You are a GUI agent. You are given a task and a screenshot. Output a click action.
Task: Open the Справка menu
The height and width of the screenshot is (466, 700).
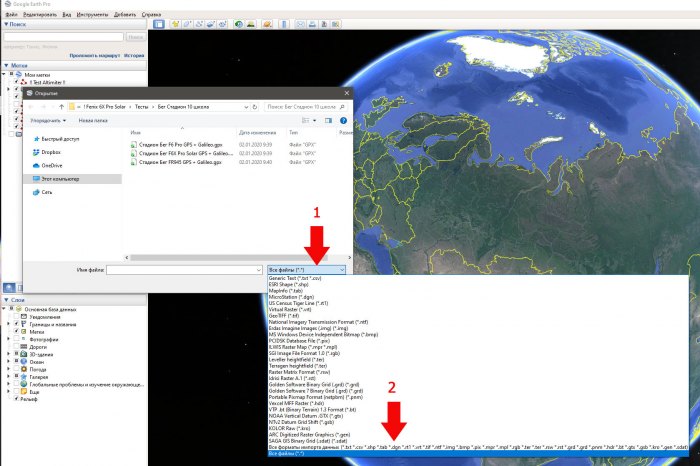click(x=151, y=15)
